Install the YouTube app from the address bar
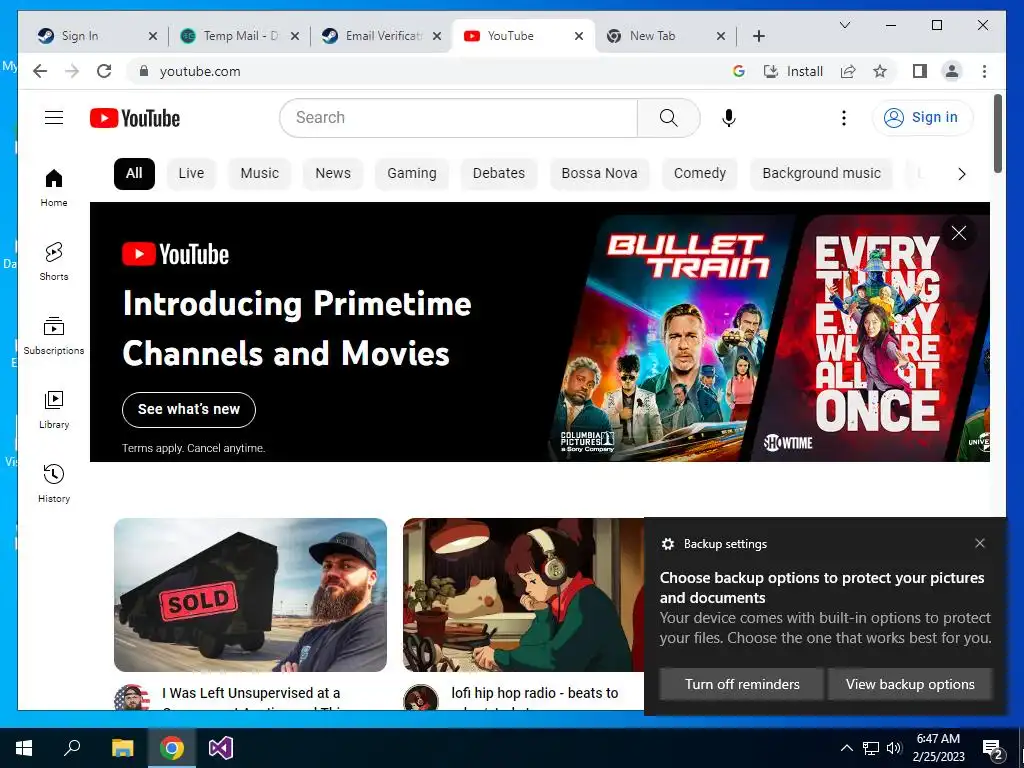This screenshot has width=1024, height=768. (793, 71)
